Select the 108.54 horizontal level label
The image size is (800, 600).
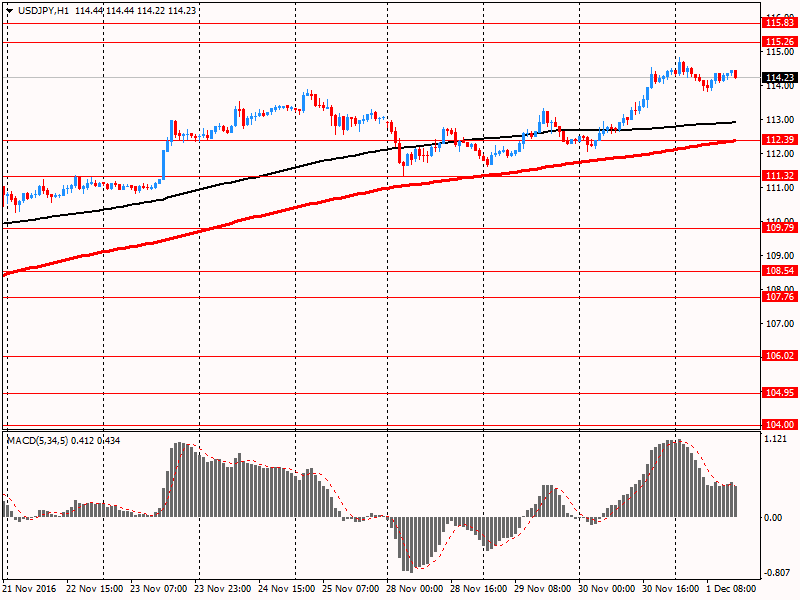[780, 271]
